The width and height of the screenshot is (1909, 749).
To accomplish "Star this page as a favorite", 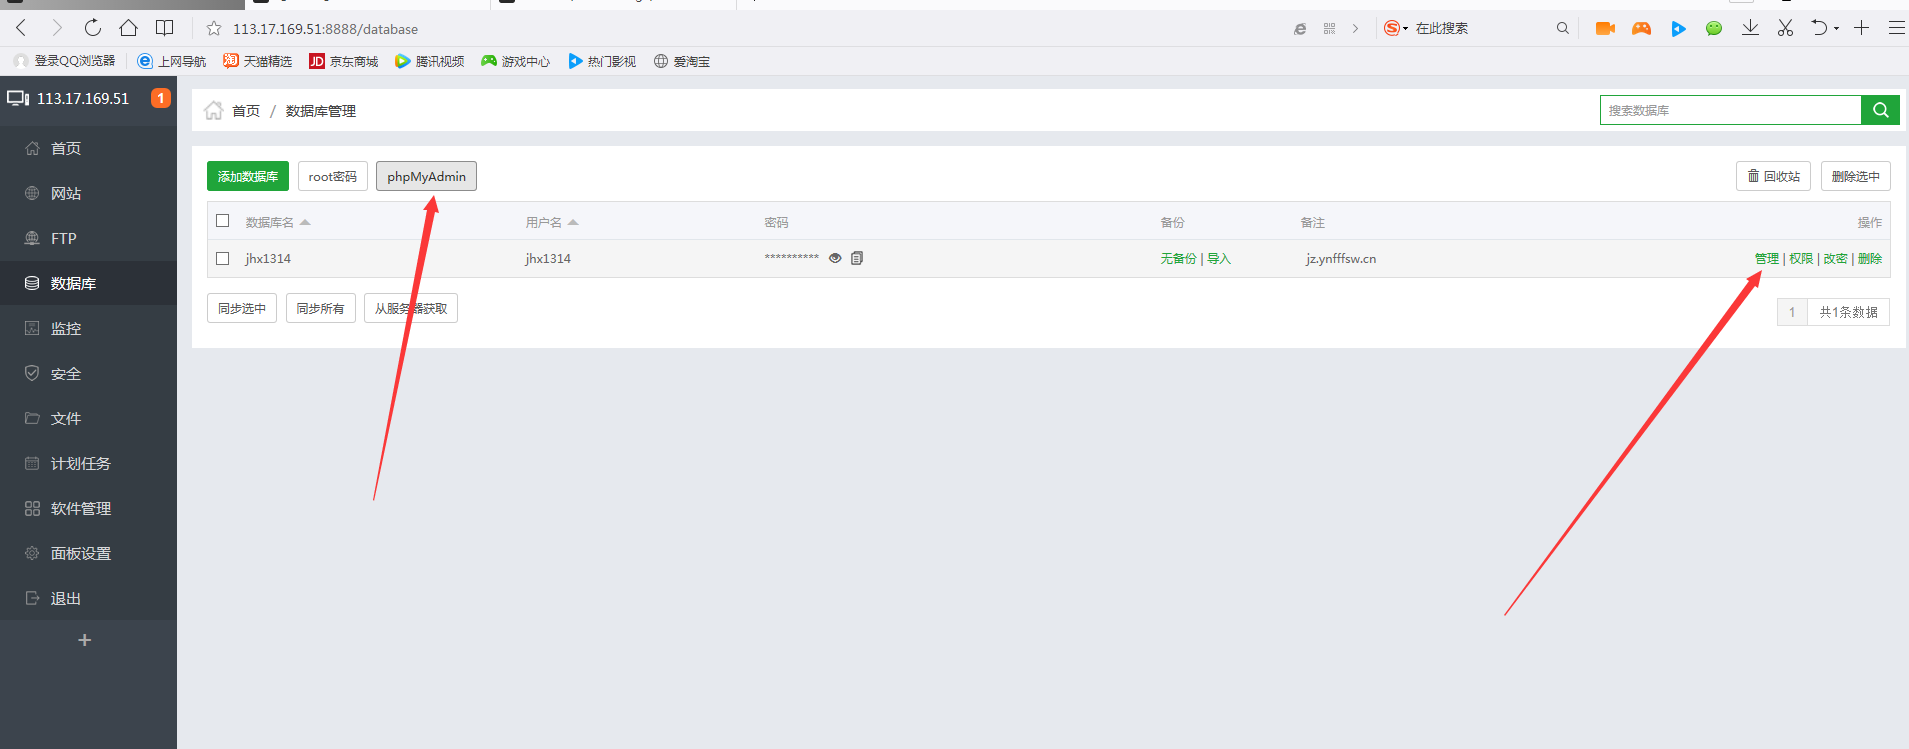I will [214, 28].
